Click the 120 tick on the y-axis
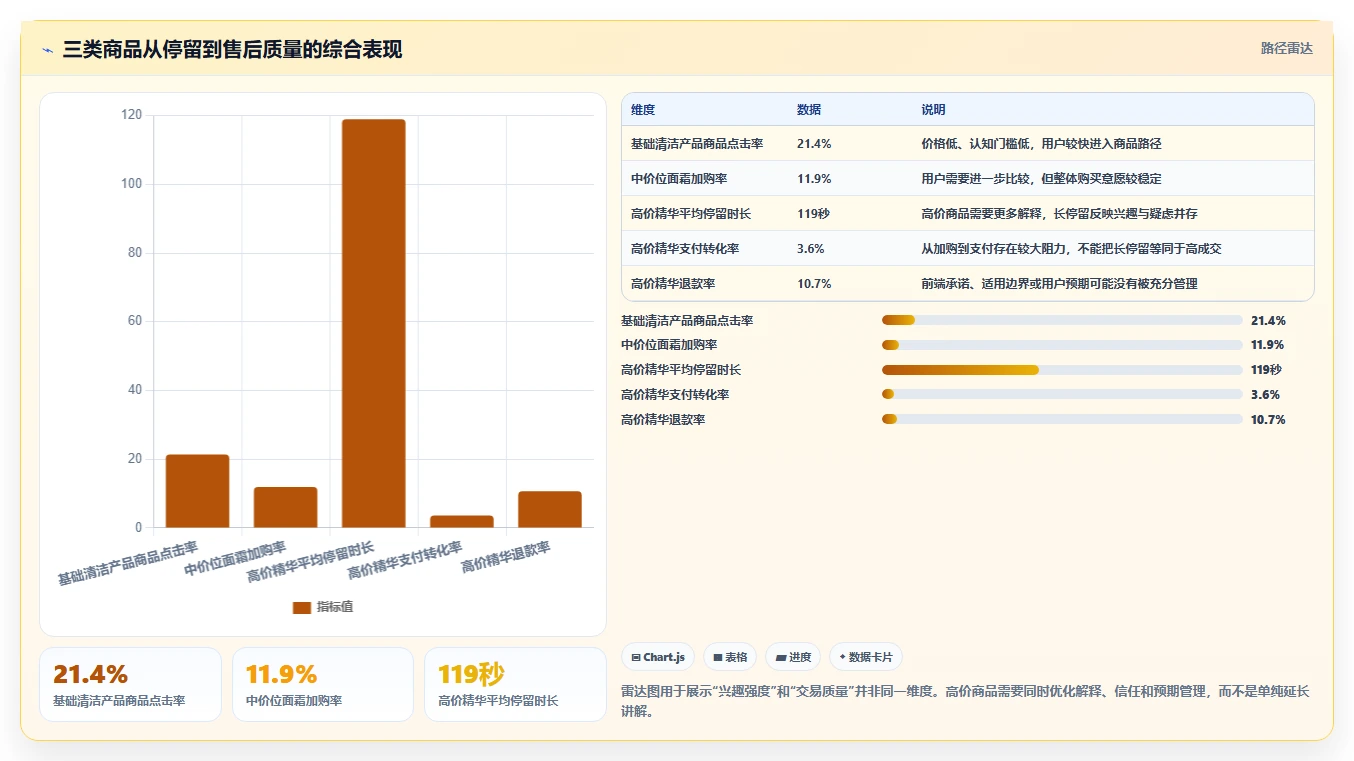 coord(132,115)
